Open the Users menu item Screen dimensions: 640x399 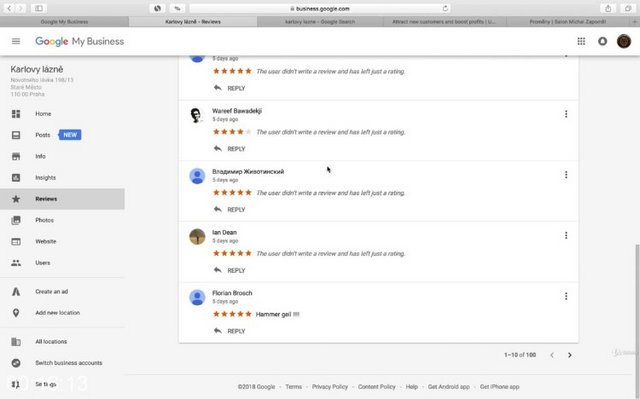click(x=43, y=263)
